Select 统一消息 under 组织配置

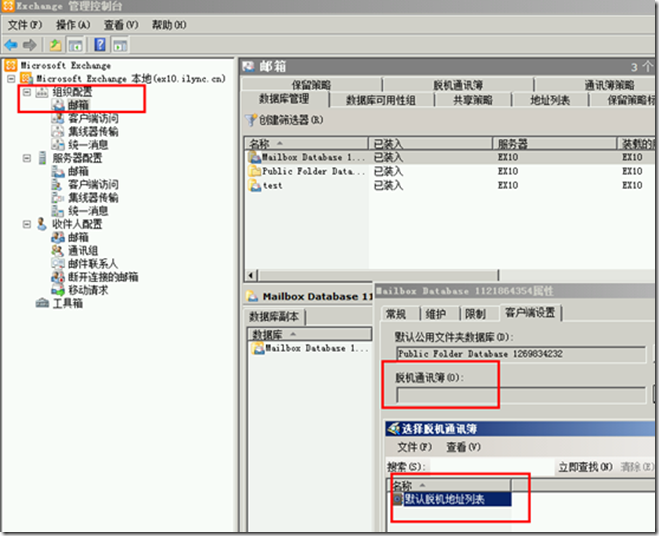[88, 145]
